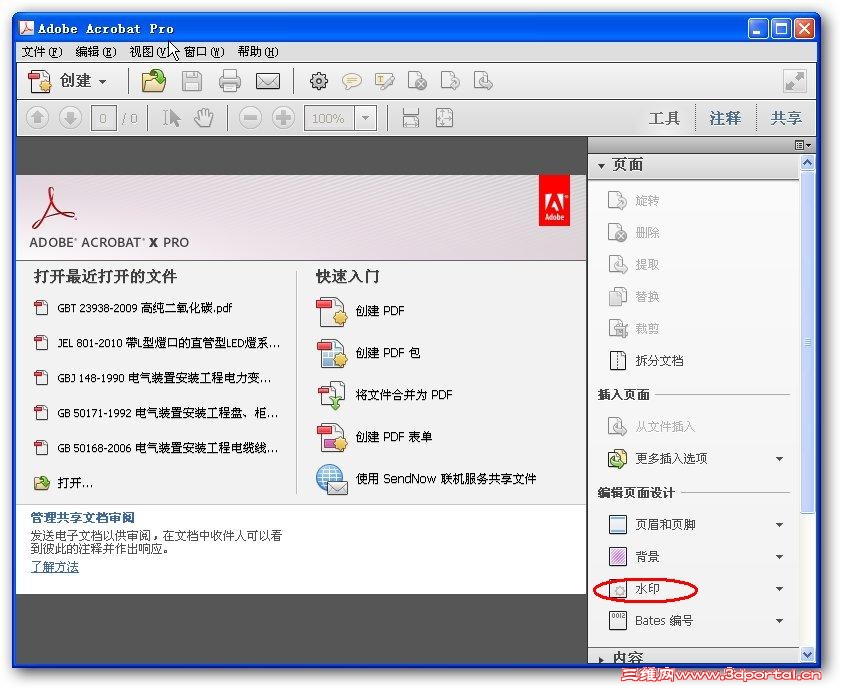Screen dimensions: 841x688
Task: Open the 编辑(E) menu
Action: tap(95, 51)
